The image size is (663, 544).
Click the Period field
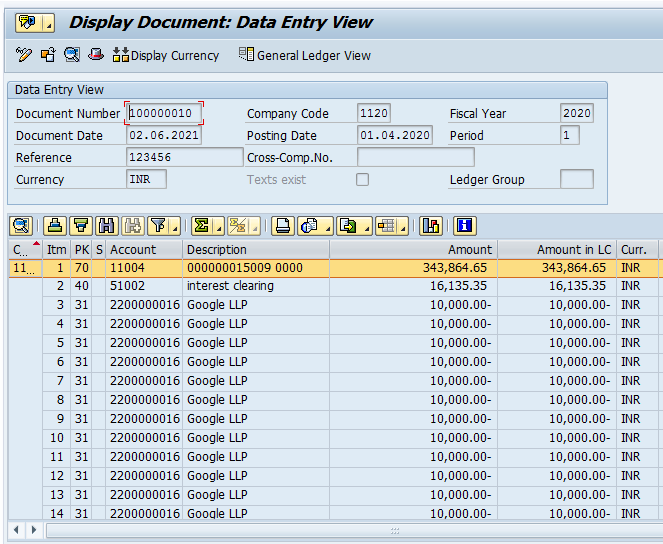(570, 135)
